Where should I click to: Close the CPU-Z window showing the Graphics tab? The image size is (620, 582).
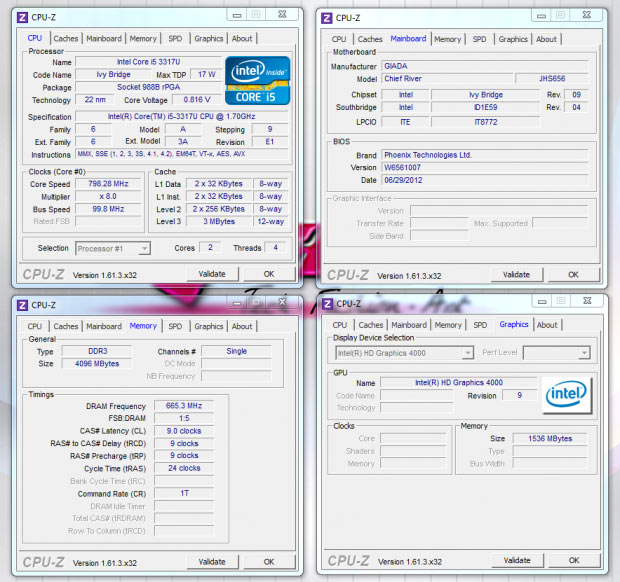(x=586, y=302)
